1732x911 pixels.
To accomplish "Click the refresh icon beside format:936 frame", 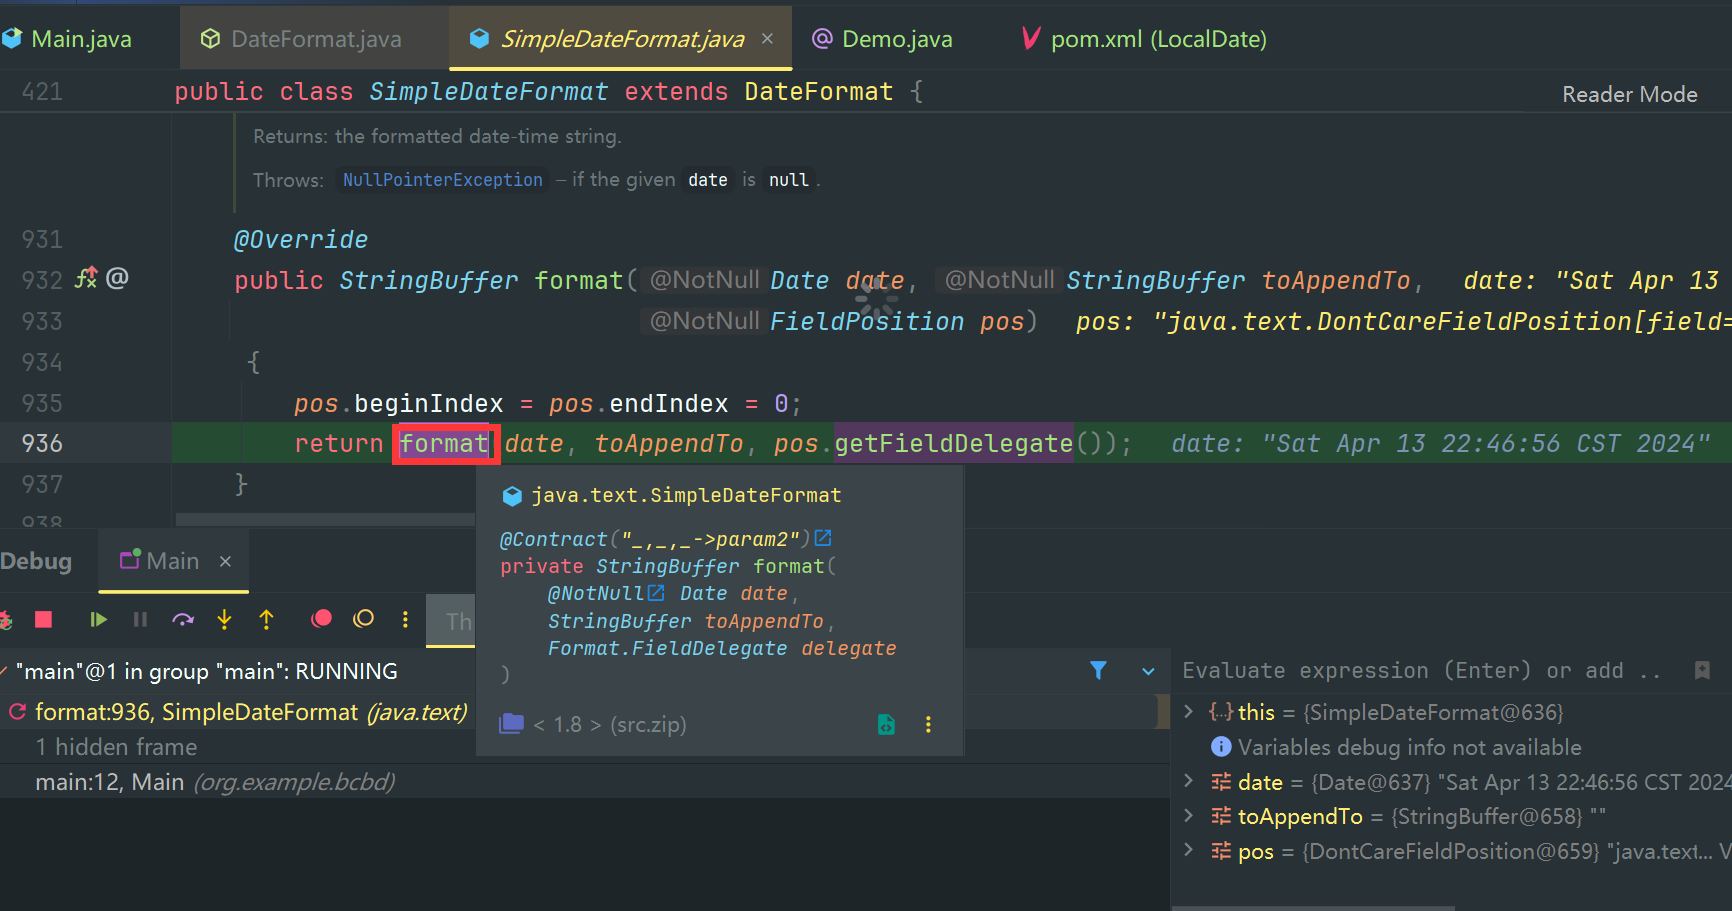I will tap(17, 711).
